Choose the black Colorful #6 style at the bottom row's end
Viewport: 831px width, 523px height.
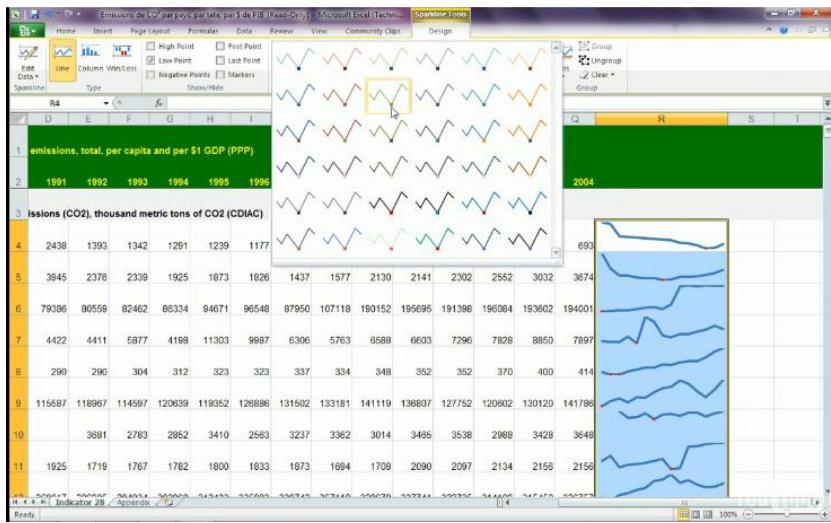pyautogui.click(x=527, y=239)
